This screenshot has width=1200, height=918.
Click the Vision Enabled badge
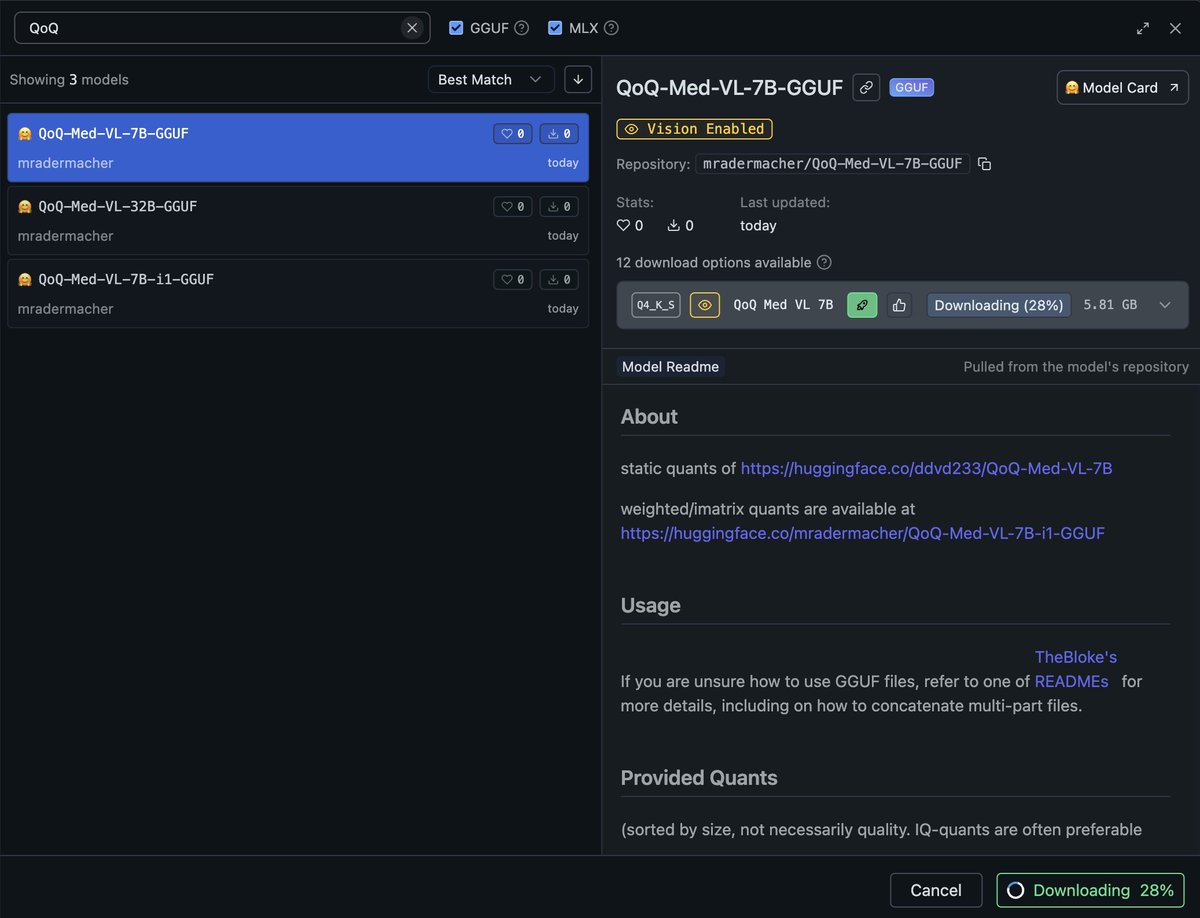pyautogui.click(x=695, y=129)
